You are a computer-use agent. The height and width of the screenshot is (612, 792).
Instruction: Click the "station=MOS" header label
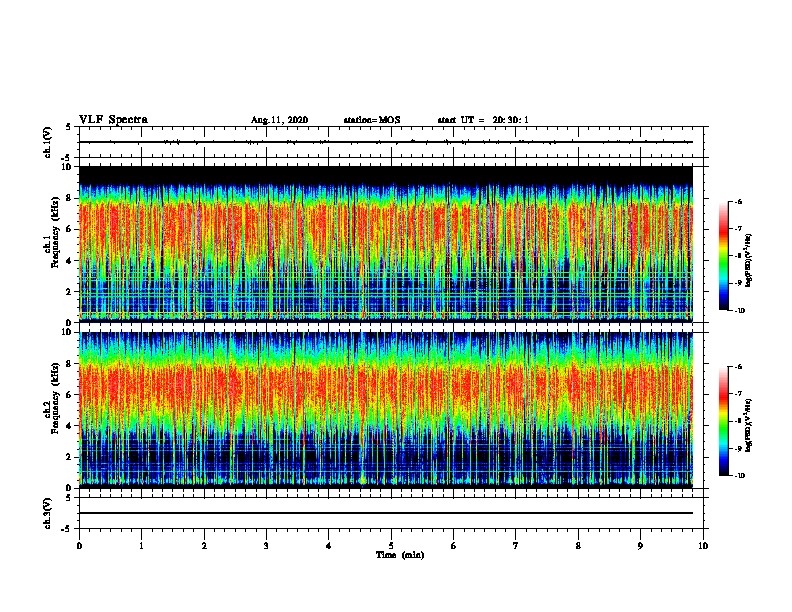(x=372, y=120)
